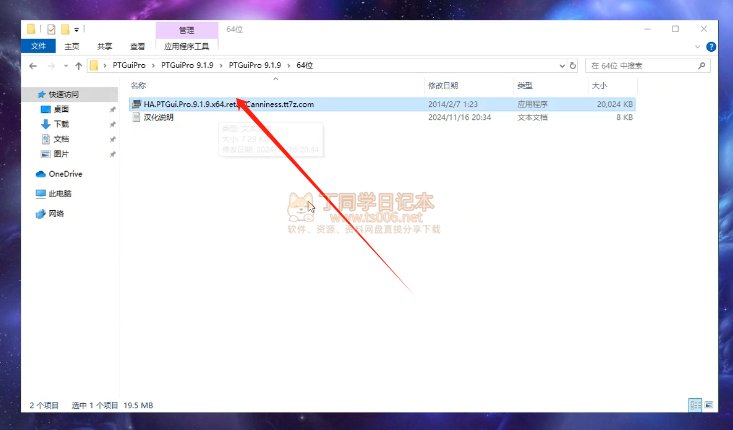Click the PTGui application file icon
The height and width of the screenshot is (430, 733).
[x=136, y=104]
